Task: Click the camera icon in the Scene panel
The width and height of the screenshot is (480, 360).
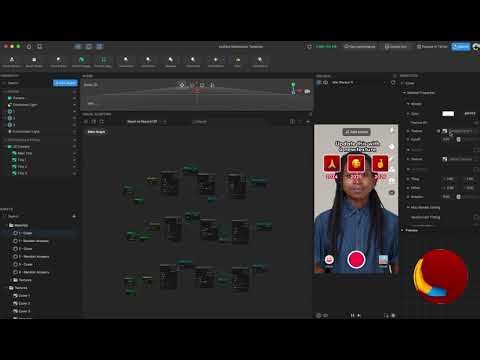Action: click(x=307, y=91)
